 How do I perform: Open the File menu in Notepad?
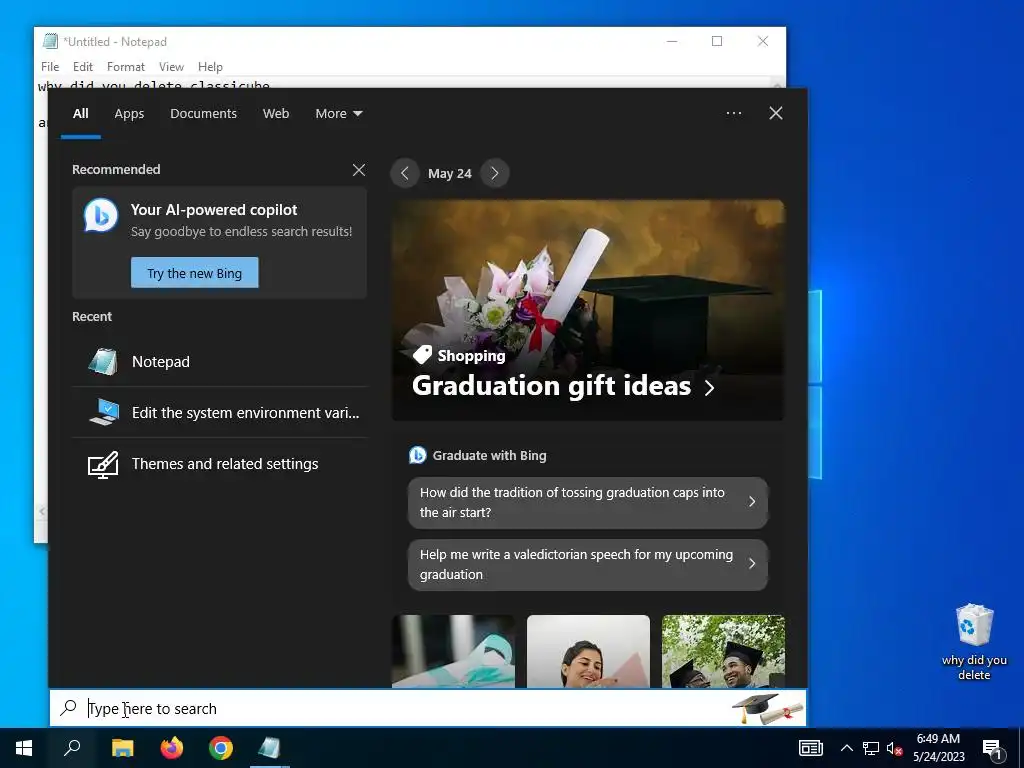[50, 67]
